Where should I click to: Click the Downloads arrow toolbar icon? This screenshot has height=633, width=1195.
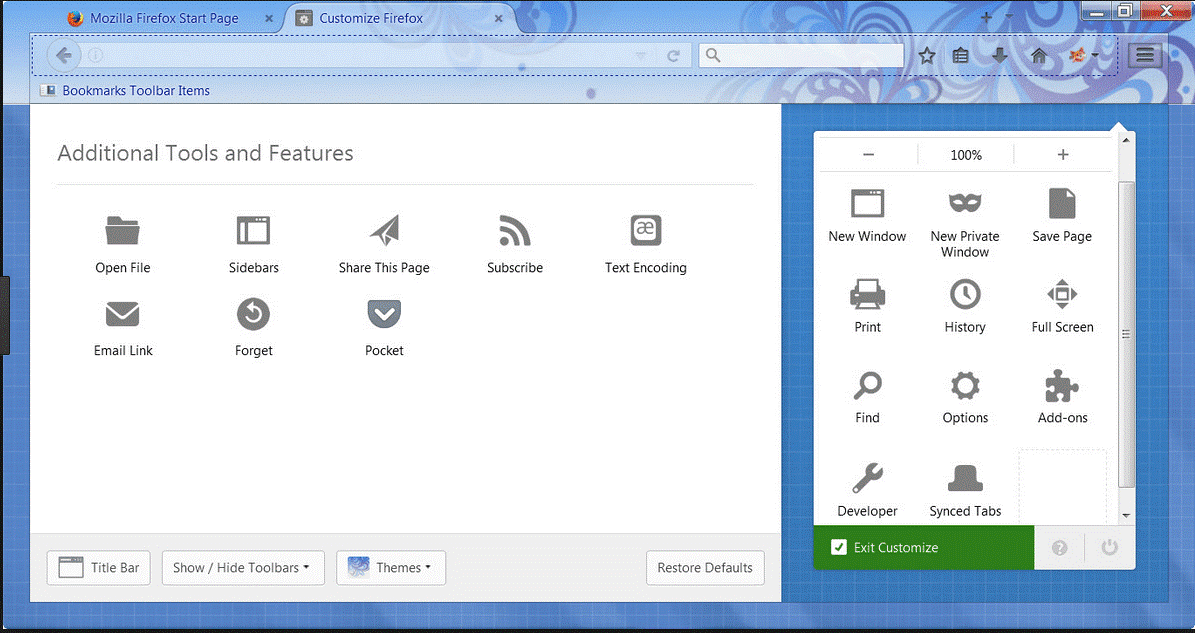(999, 56)
